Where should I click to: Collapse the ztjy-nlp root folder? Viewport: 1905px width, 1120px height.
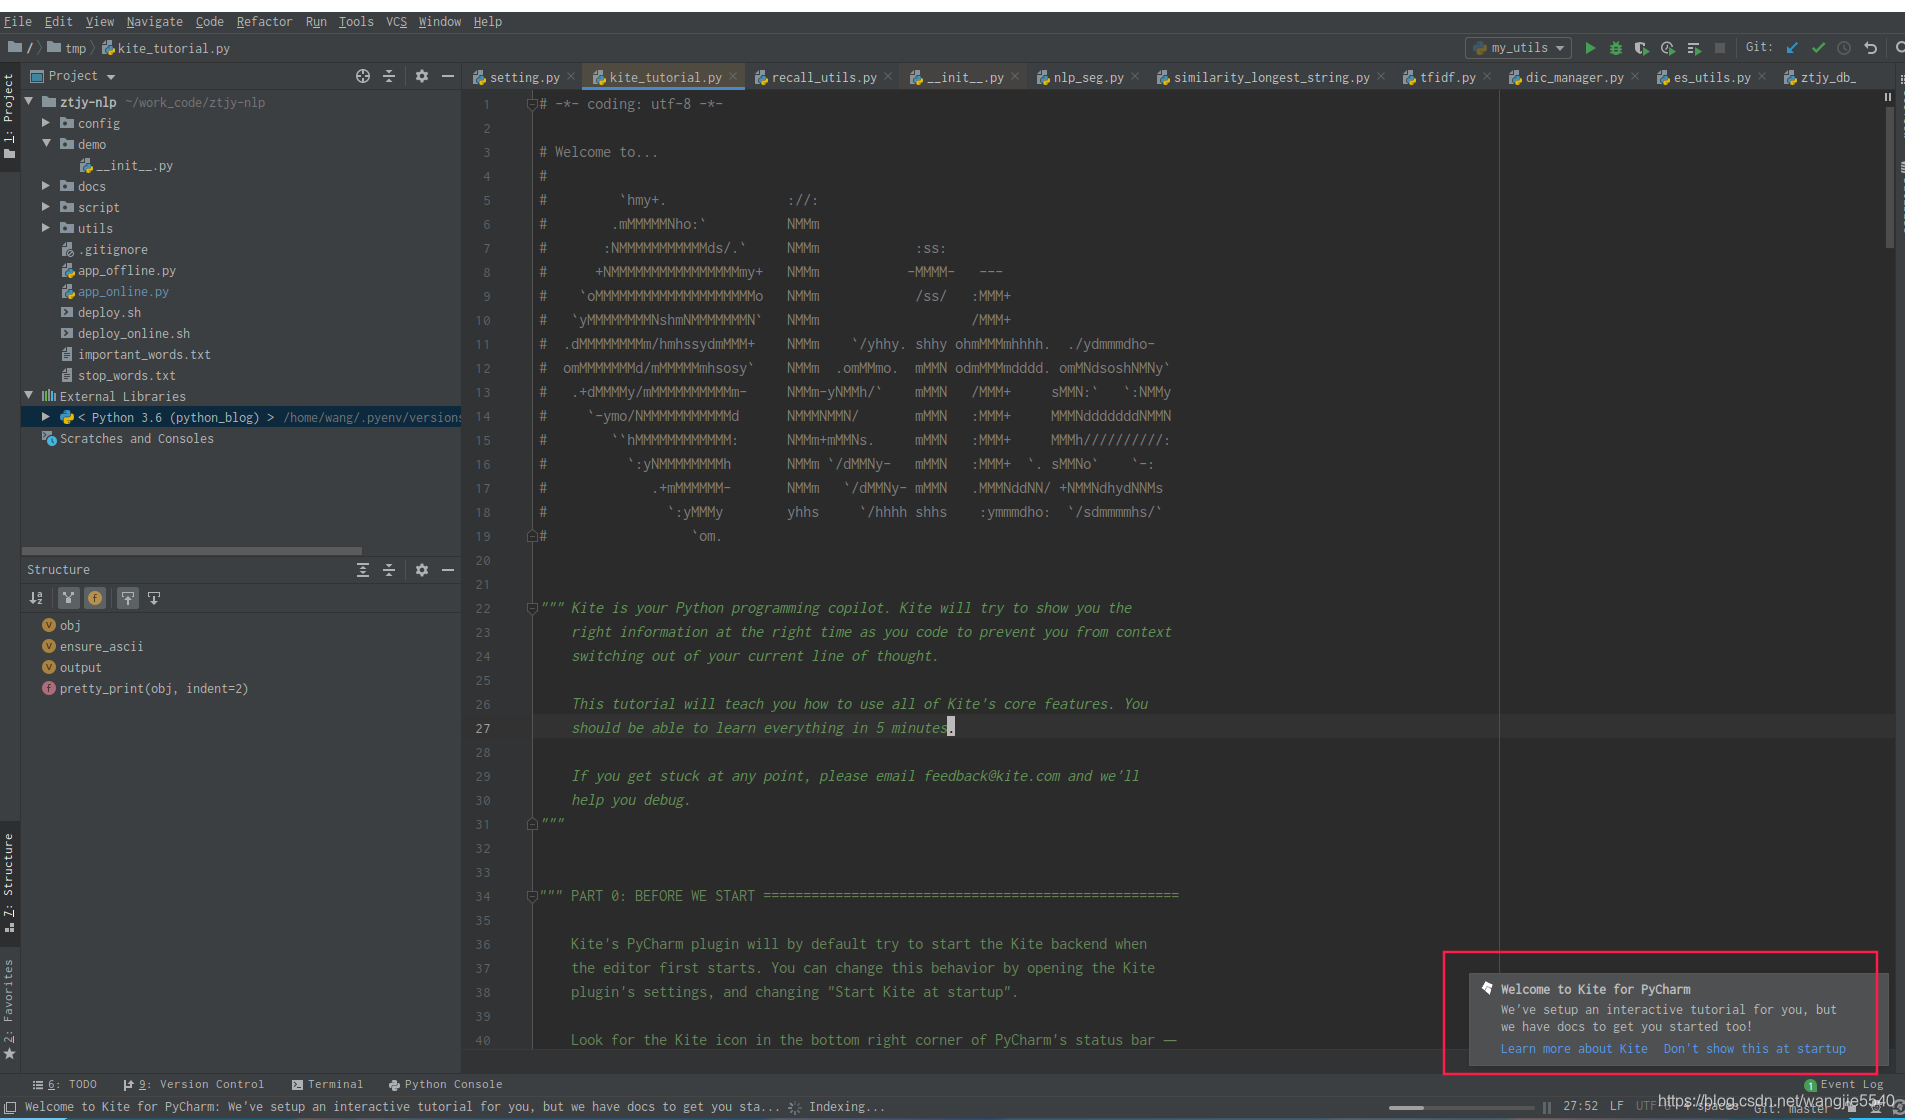[30, 102]
